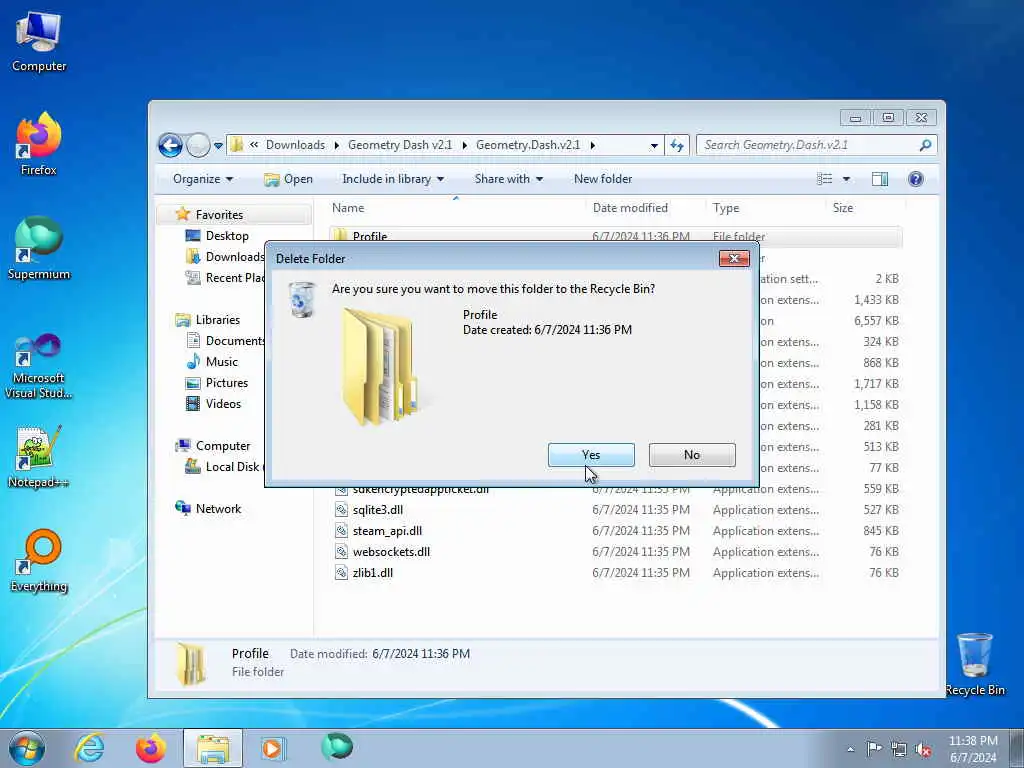Cancel deletion with the No button
Viewport: 1024px width, 768px height.
point(692,455)
